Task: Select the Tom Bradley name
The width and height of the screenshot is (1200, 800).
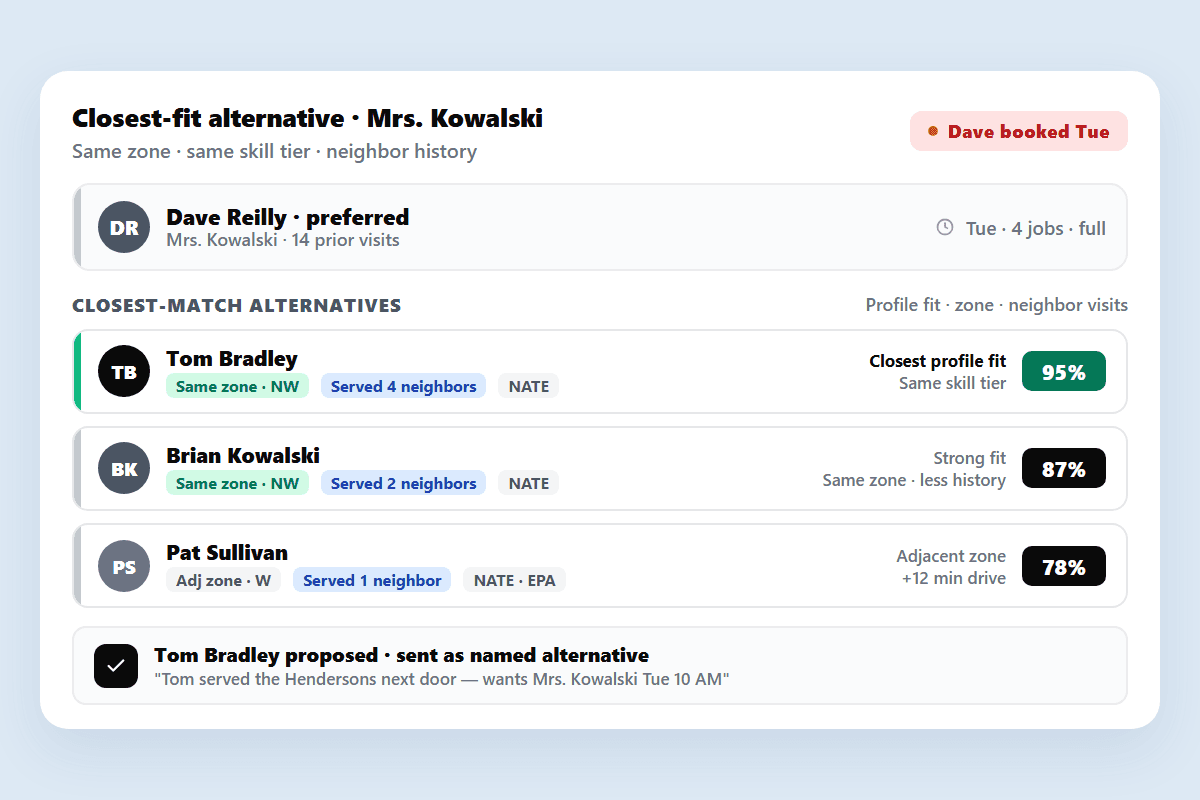Action: [x=232, y=358]
